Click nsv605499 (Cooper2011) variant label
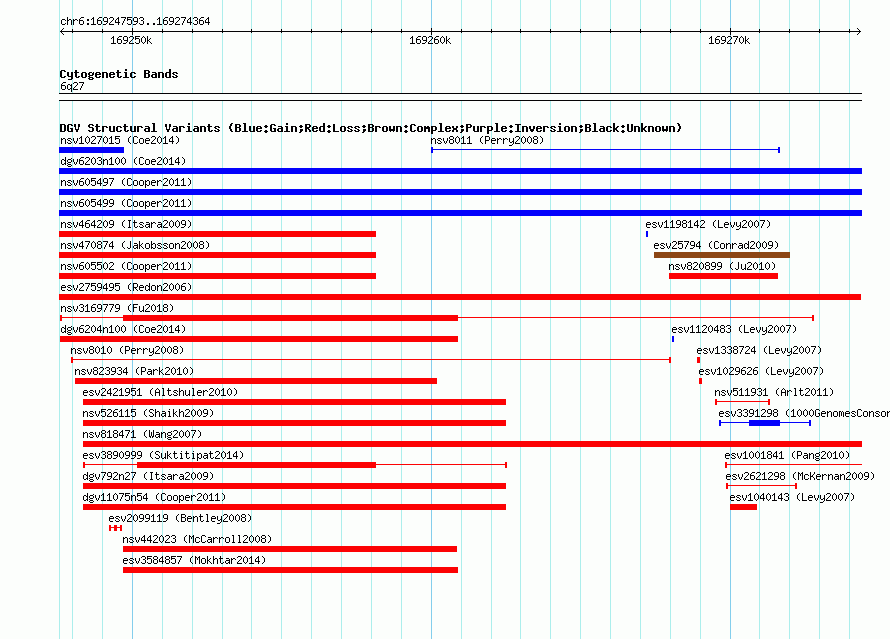Viewport: 890px width, 639px height. click(126, 203)
